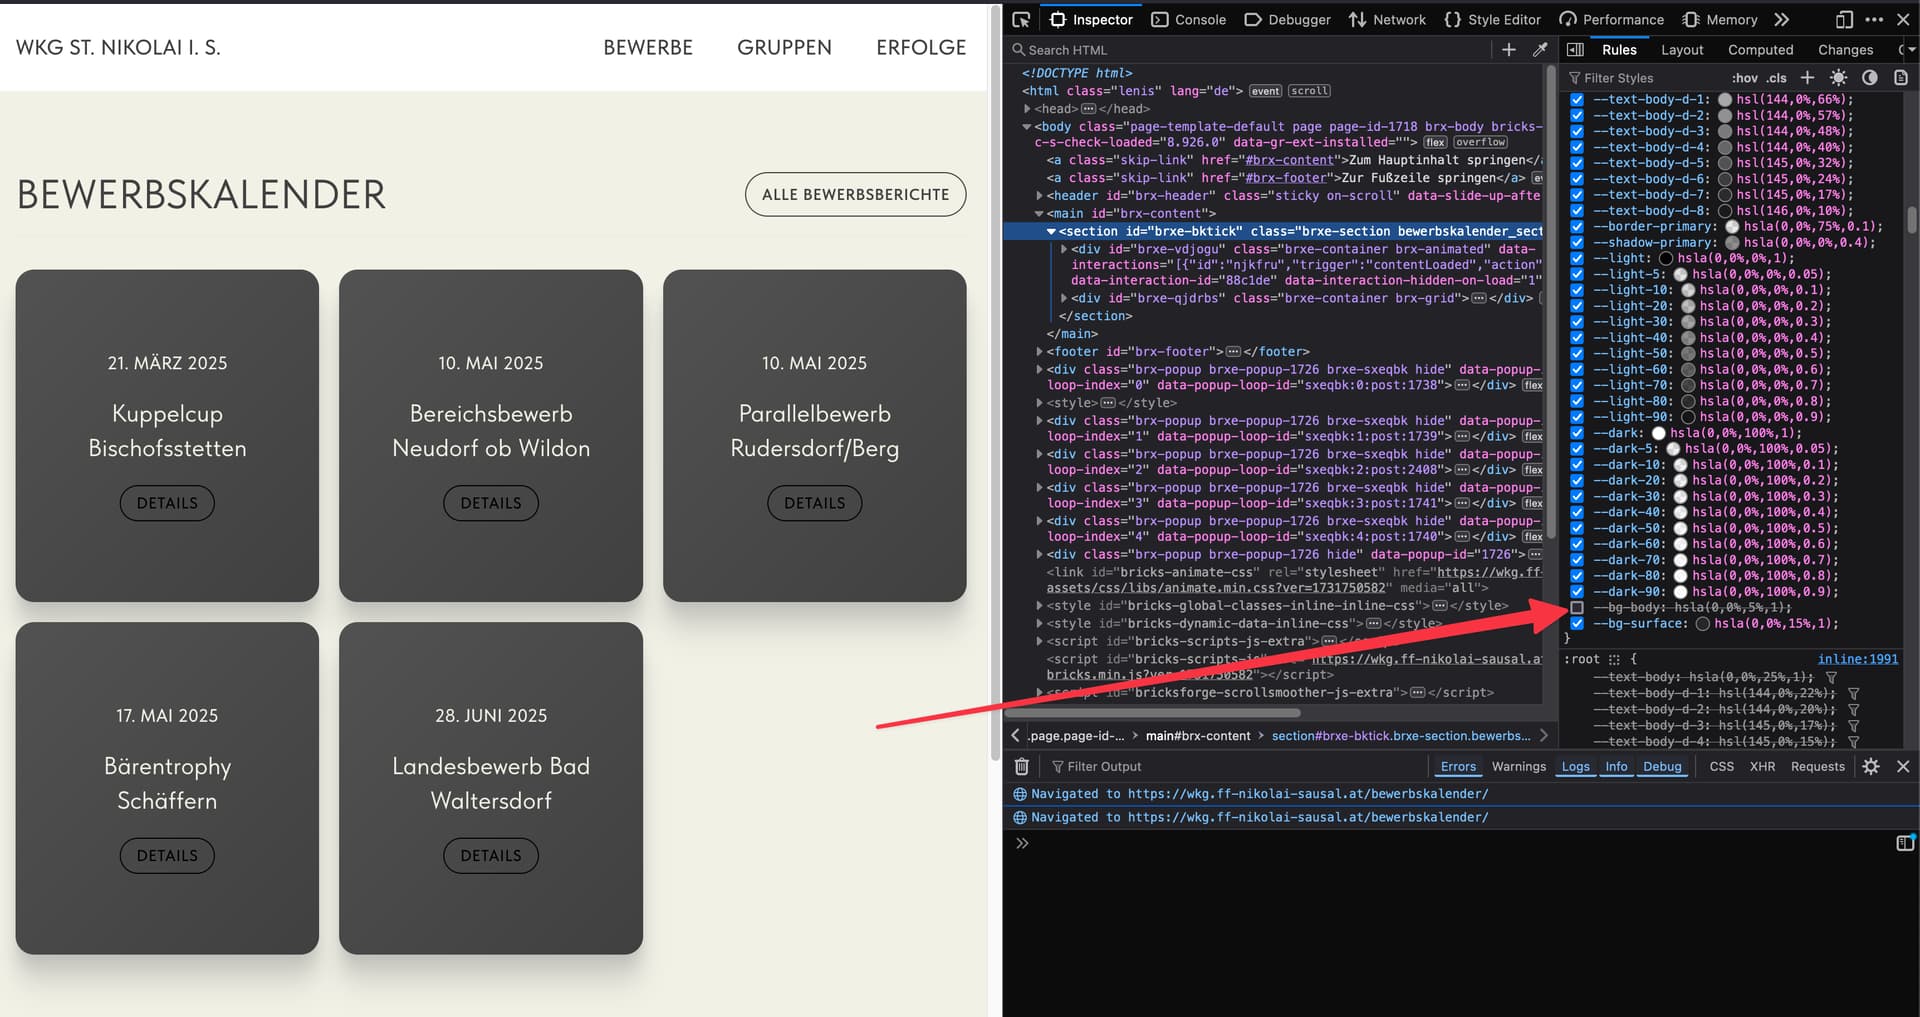The width and height of the screenshot is (1920, 1017).
Task: Toggle console multi-line editor mode
Action: pyautogui.click(x=1904, y=843)
